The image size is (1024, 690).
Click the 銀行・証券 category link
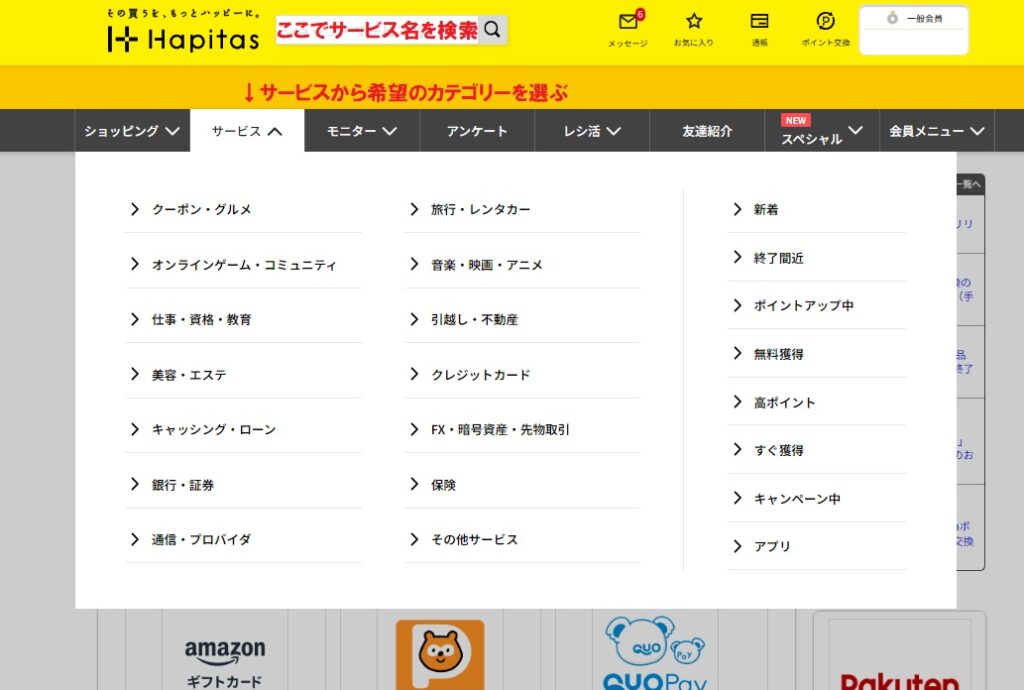pos(183,485)
